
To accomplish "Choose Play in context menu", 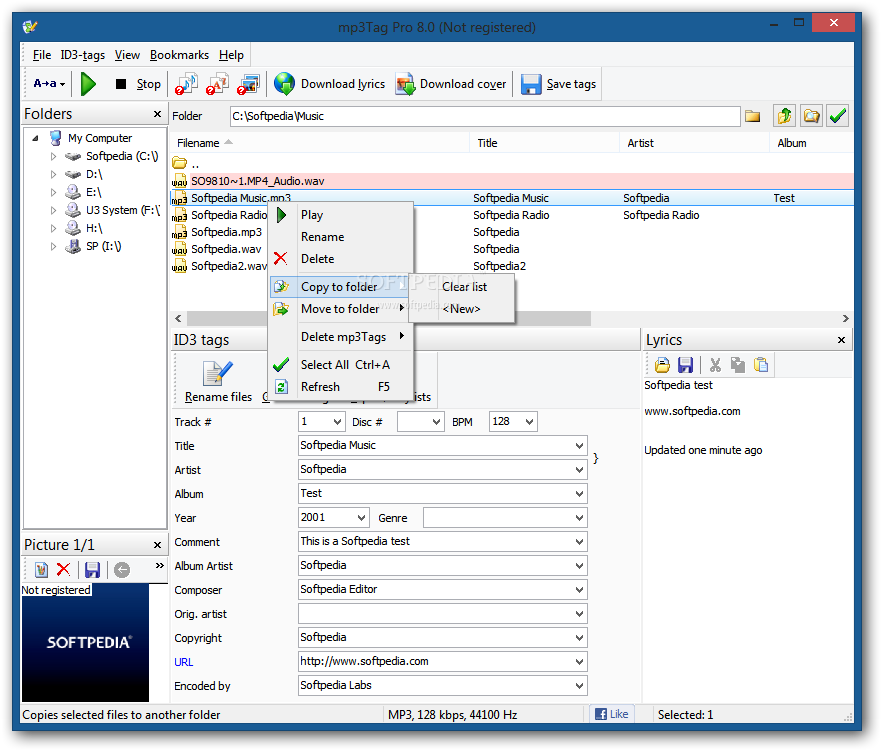I will pyautogui.click(x=341, y=215).
